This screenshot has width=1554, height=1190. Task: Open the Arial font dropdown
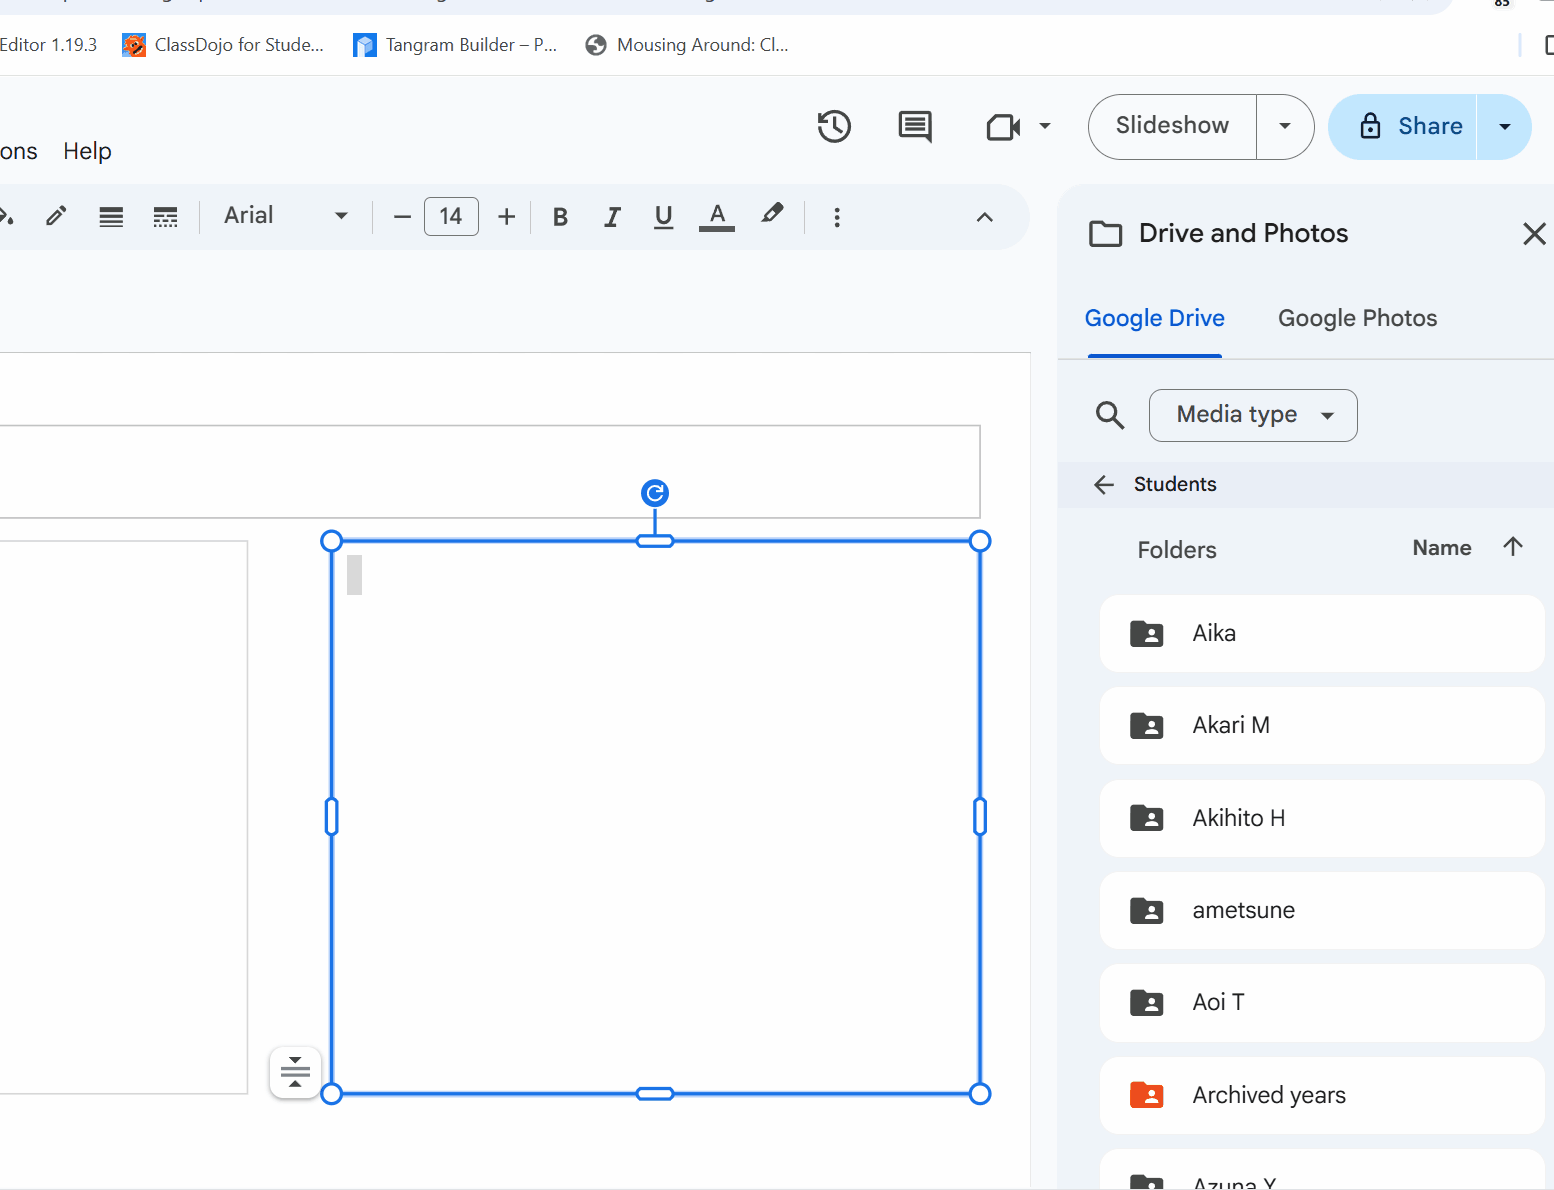tap(286, 216)
